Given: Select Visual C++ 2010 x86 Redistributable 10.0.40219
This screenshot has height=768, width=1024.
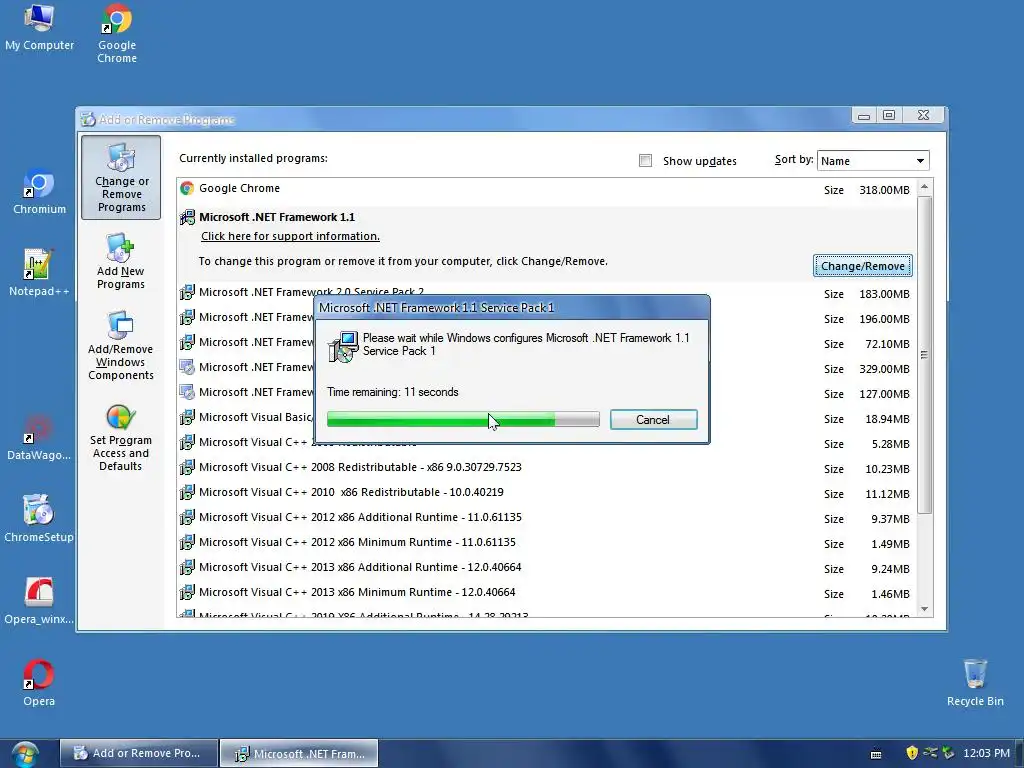Looking at the screenshot, I should pos(547,493).
